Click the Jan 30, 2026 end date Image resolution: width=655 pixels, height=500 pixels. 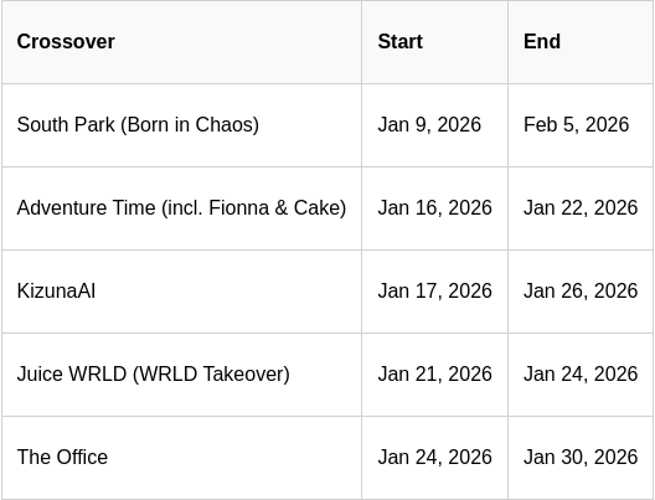(580, 457)
